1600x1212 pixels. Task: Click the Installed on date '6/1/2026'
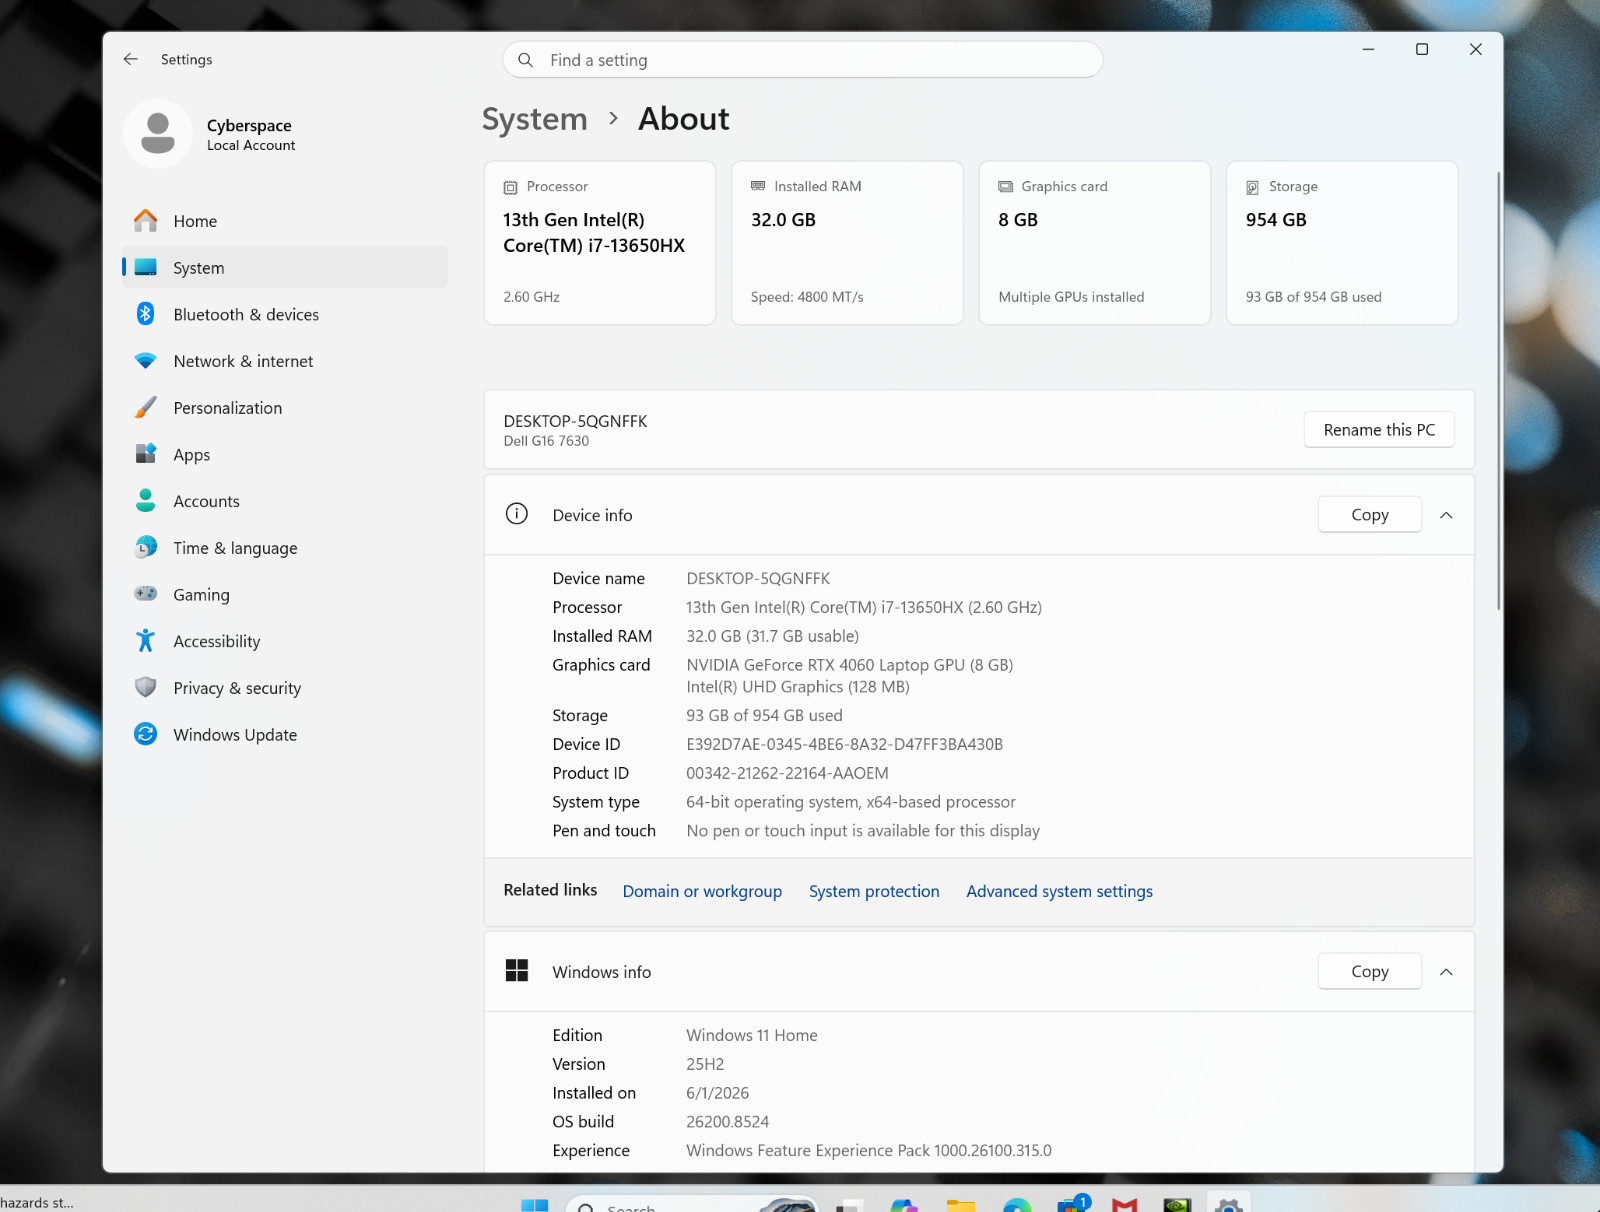[717, 1093]
